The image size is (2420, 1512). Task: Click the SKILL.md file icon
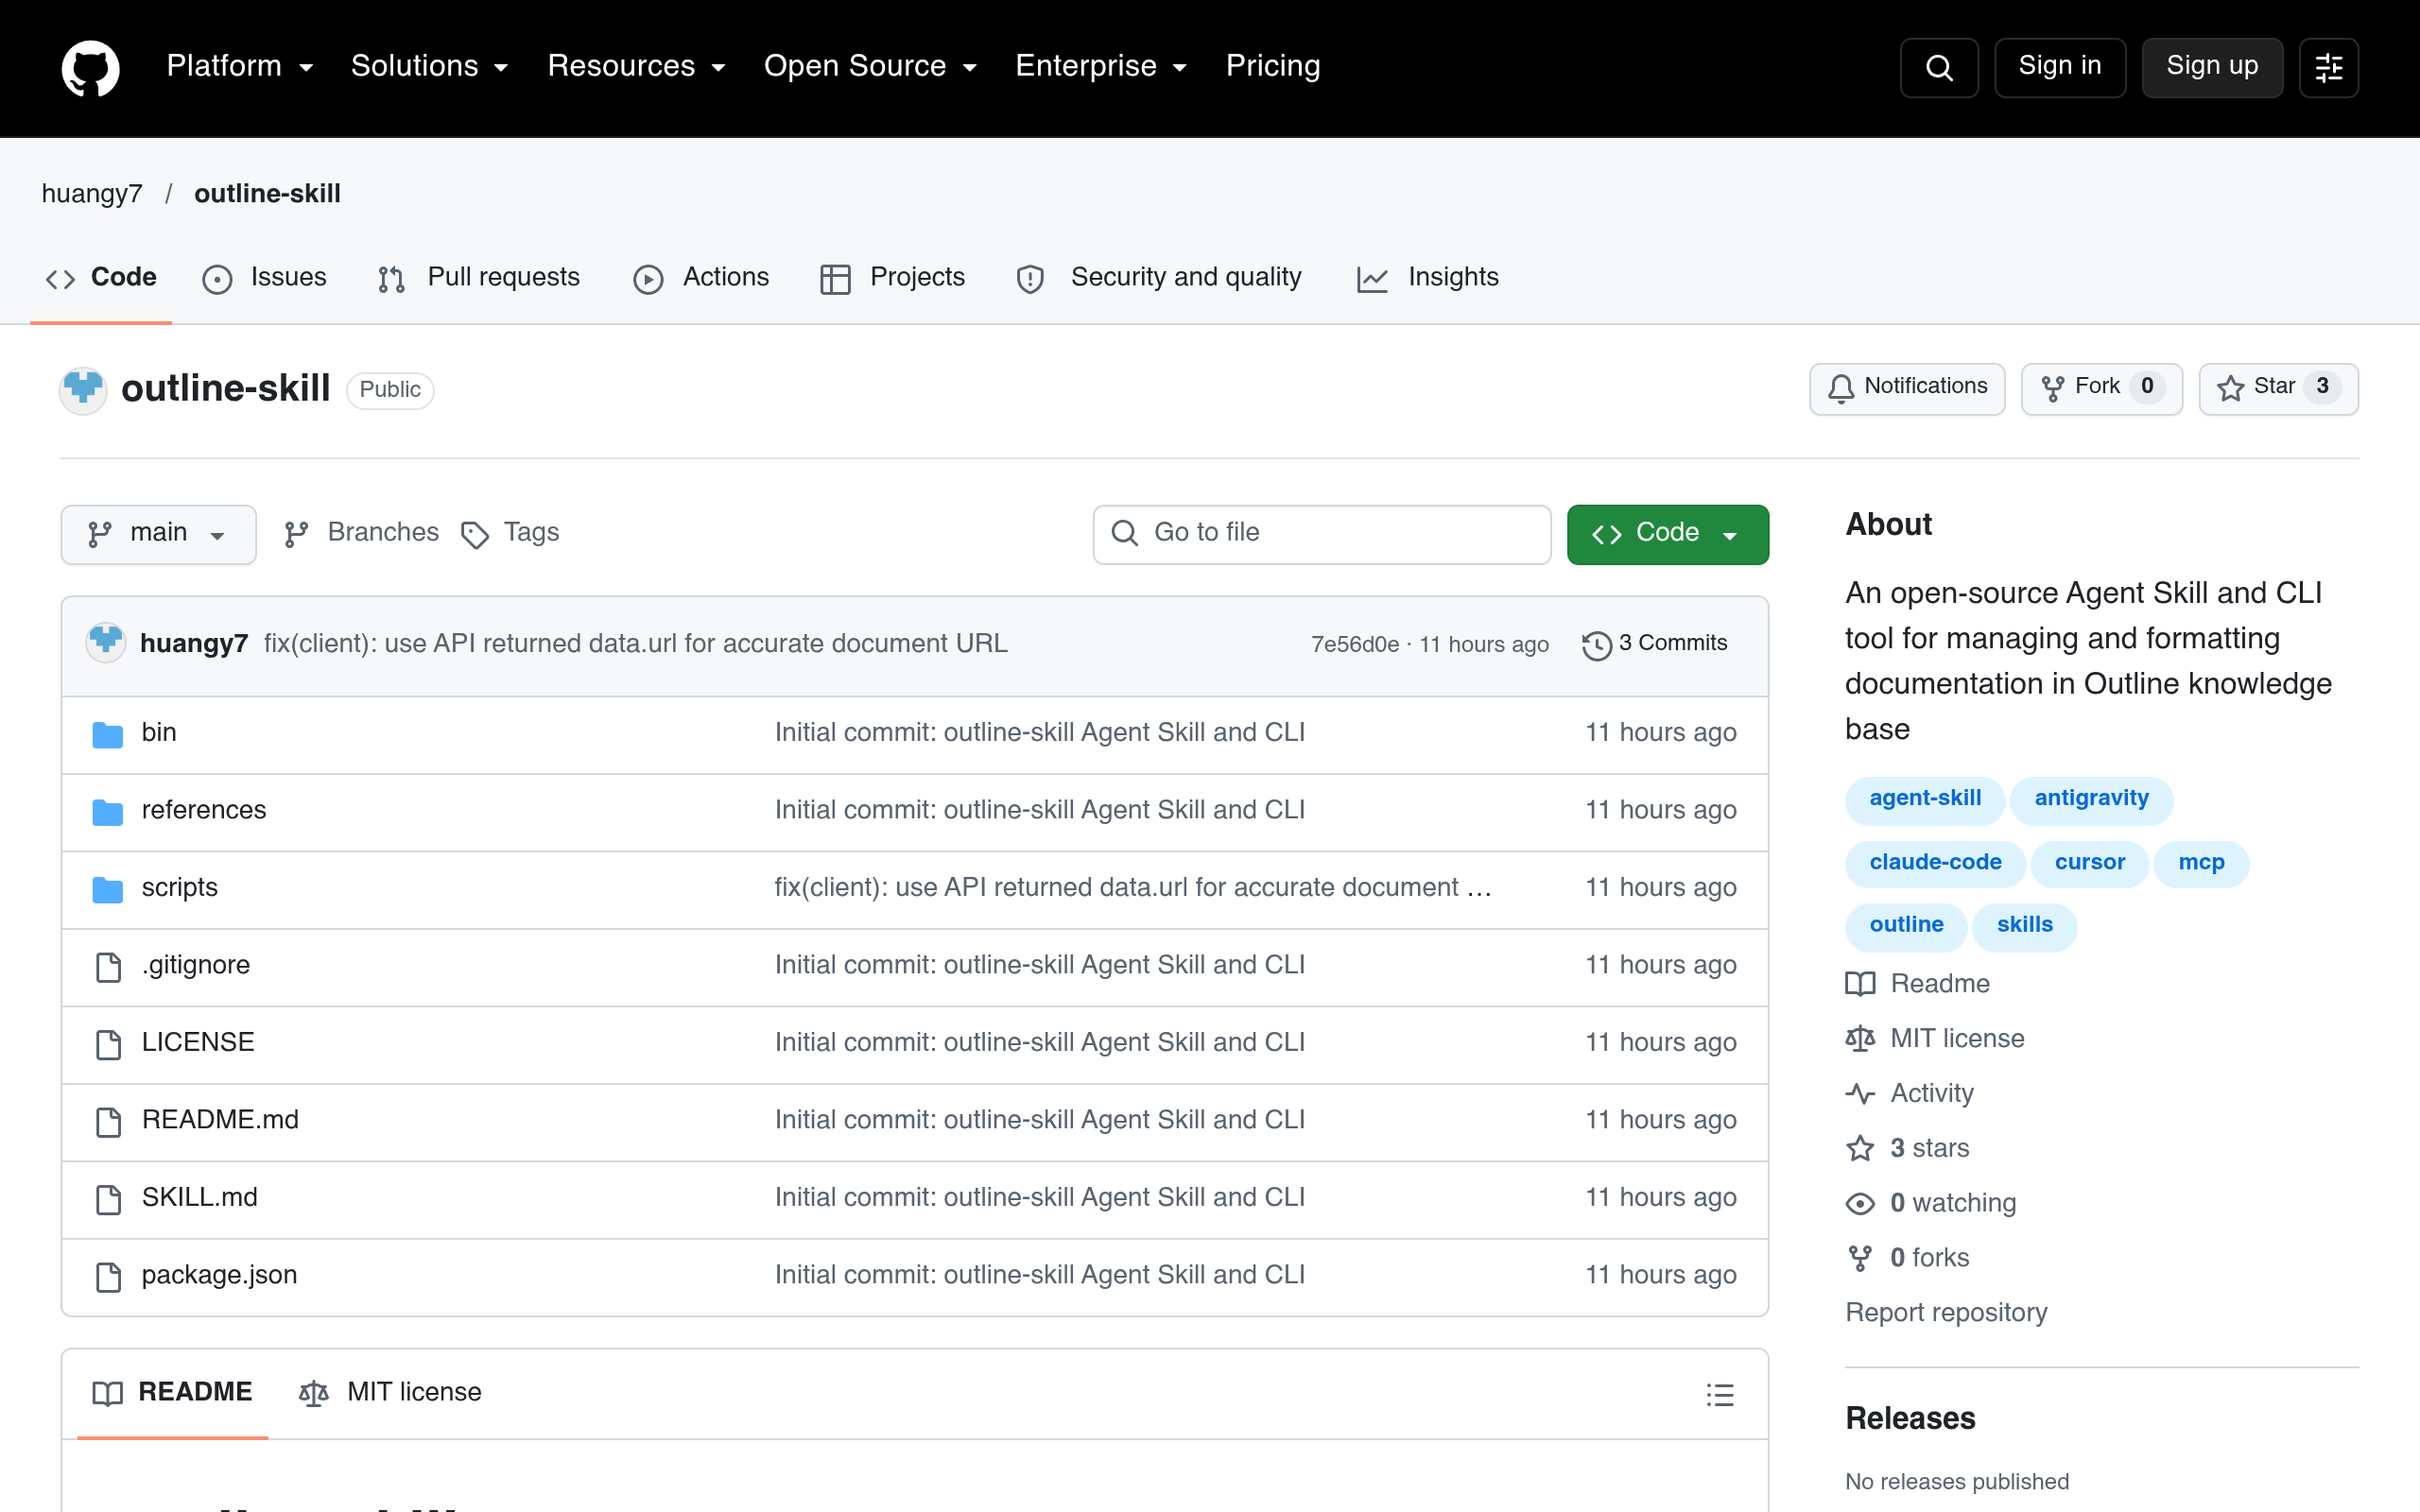tap(108, 1199)
